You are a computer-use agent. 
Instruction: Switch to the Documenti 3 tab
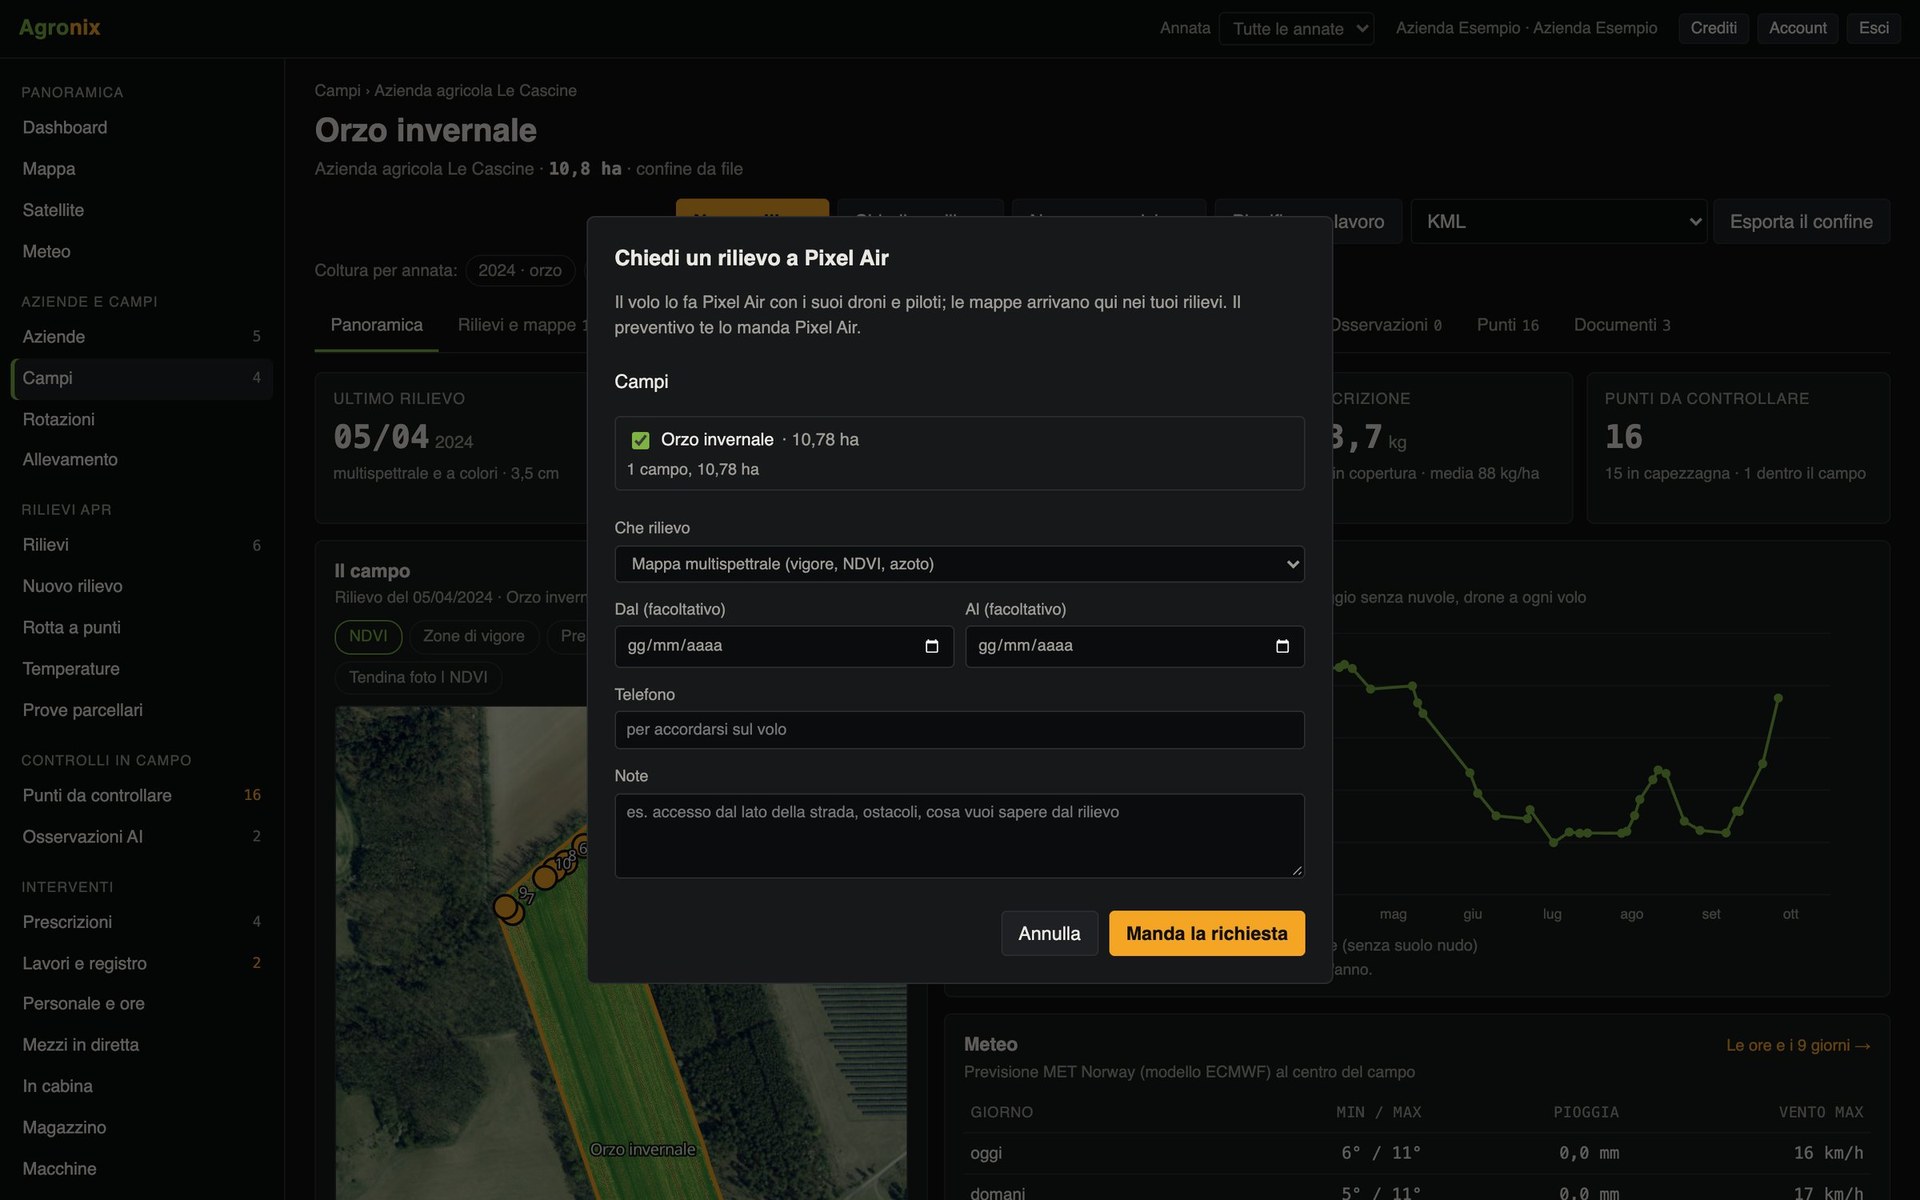[x=1621, y=325]
